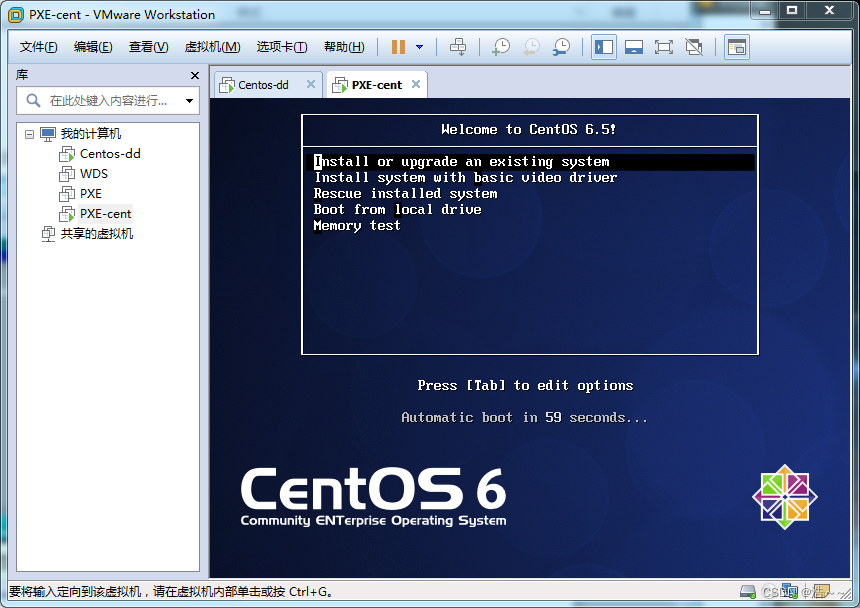Collapse the 我的计算机 tree node
This screenshot has width=860, height=608.
(x=30, y=132)
